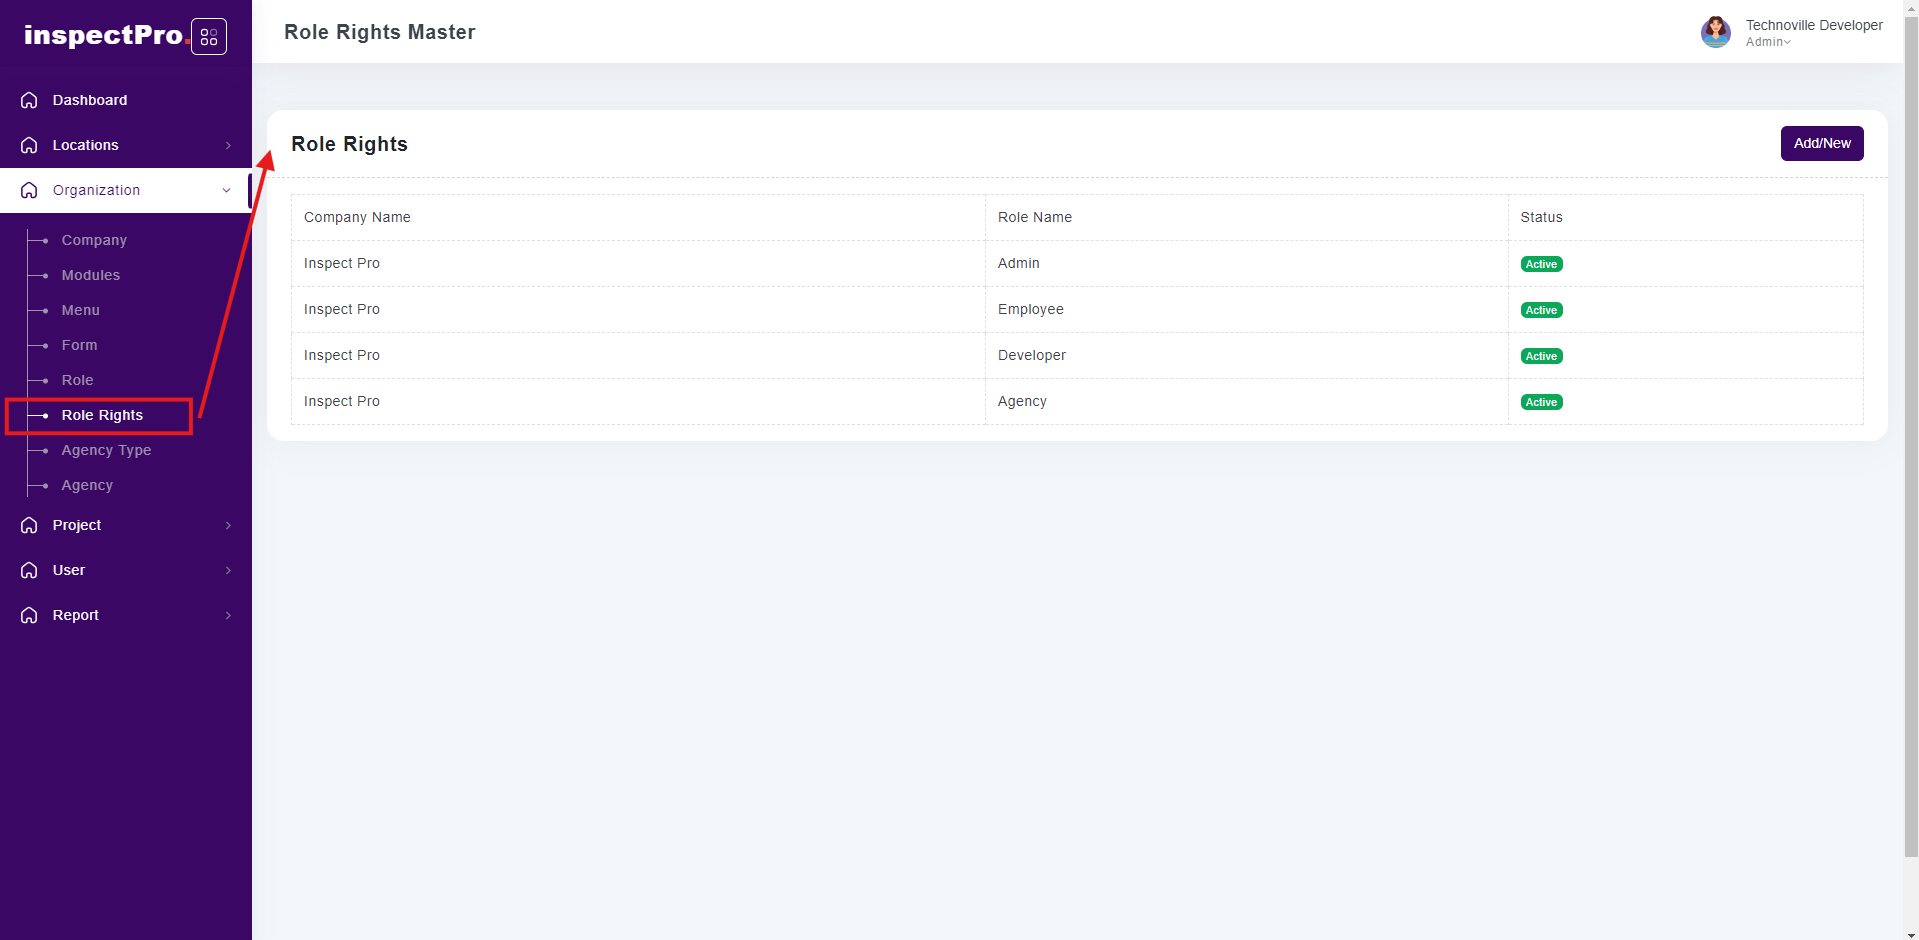Click the Locations sidebar icon
1919x940 pixels.
(29, 145)
